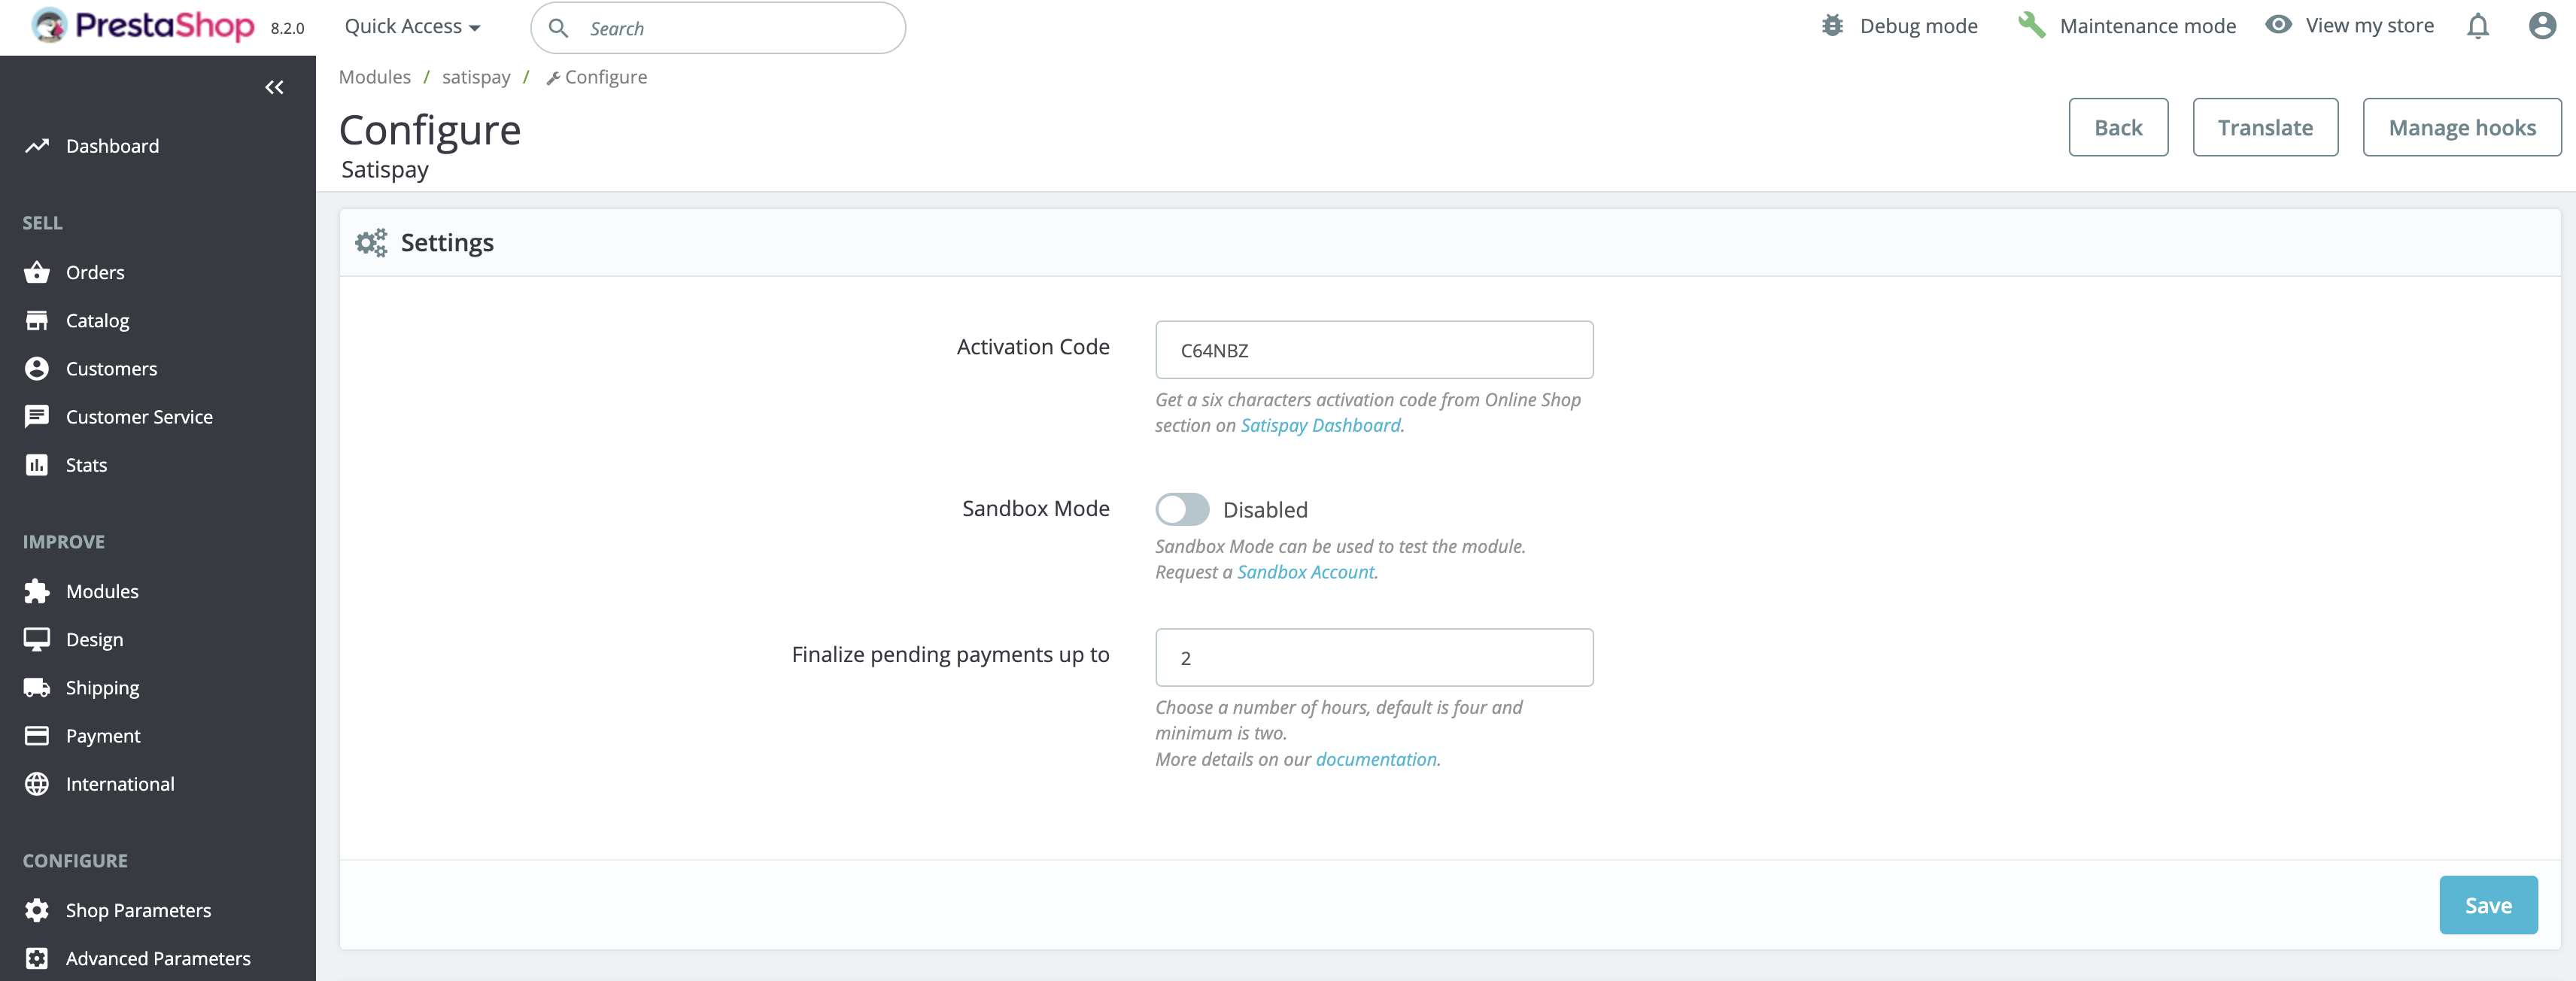Click the Manage hooks button

click(x=2461, y=128)
